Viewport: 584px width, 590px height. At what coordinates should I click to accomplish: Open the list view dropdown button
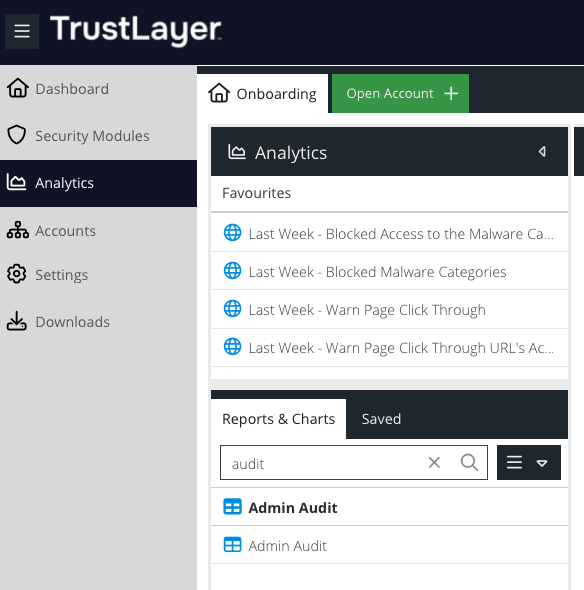(529, 462)
